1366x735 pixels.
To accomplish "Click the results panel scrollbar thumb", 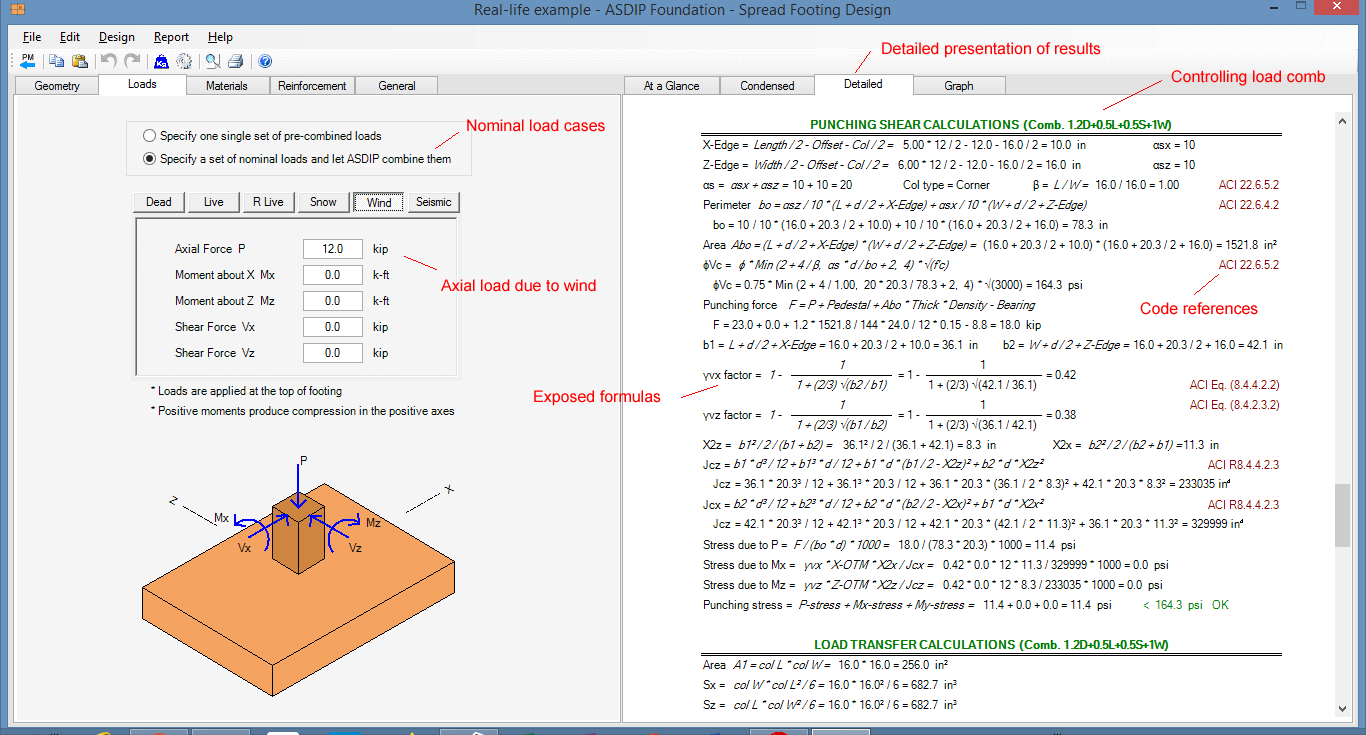I will [1342, 515].
